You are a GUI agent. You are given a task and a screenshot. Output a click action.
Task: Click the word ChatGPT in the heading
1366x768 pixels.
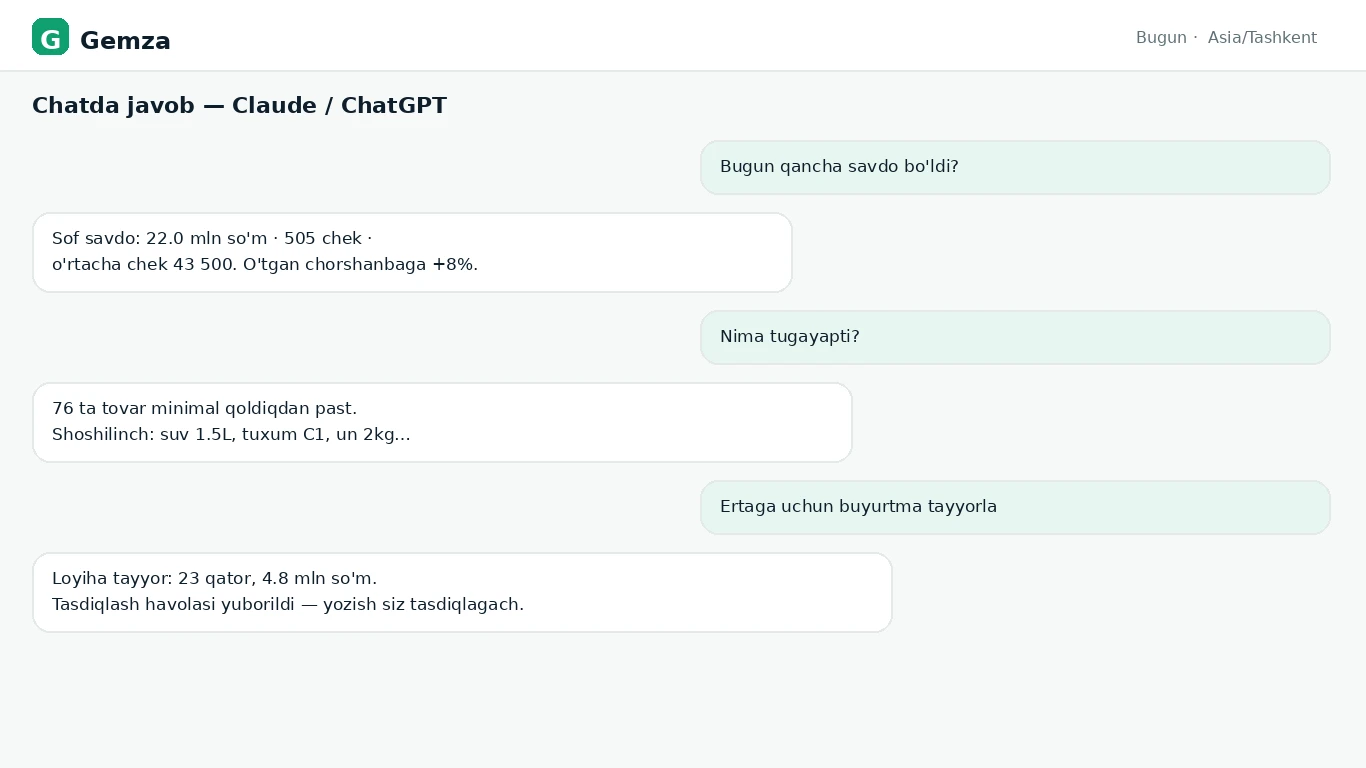394,105
